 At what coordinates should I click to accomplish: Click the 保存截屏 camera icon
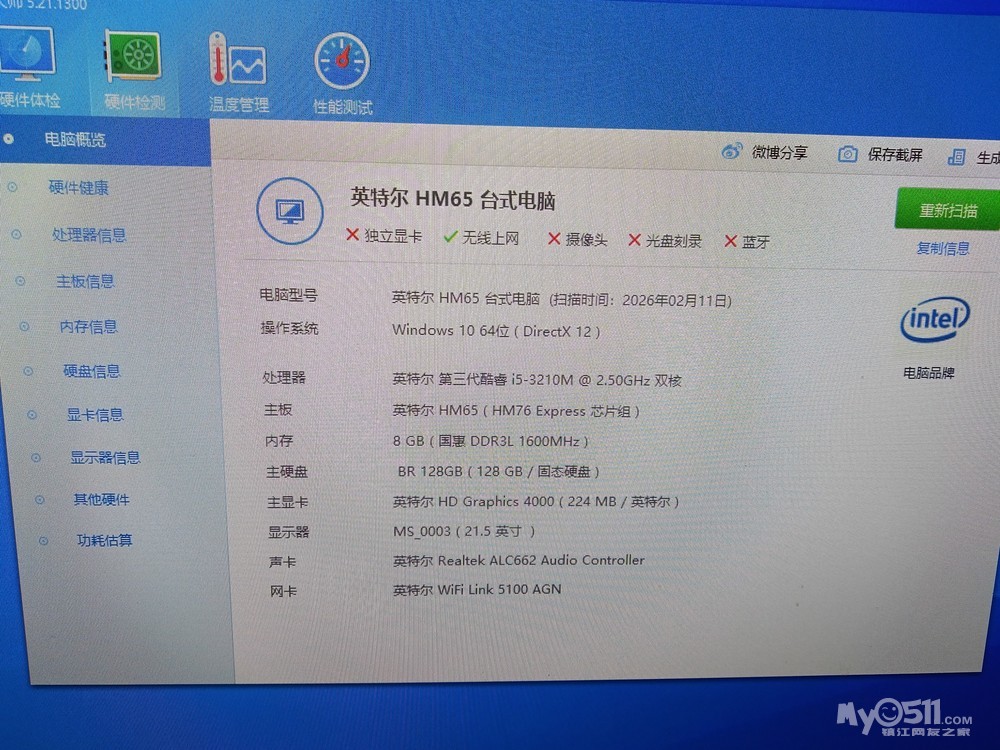(848, 154)
